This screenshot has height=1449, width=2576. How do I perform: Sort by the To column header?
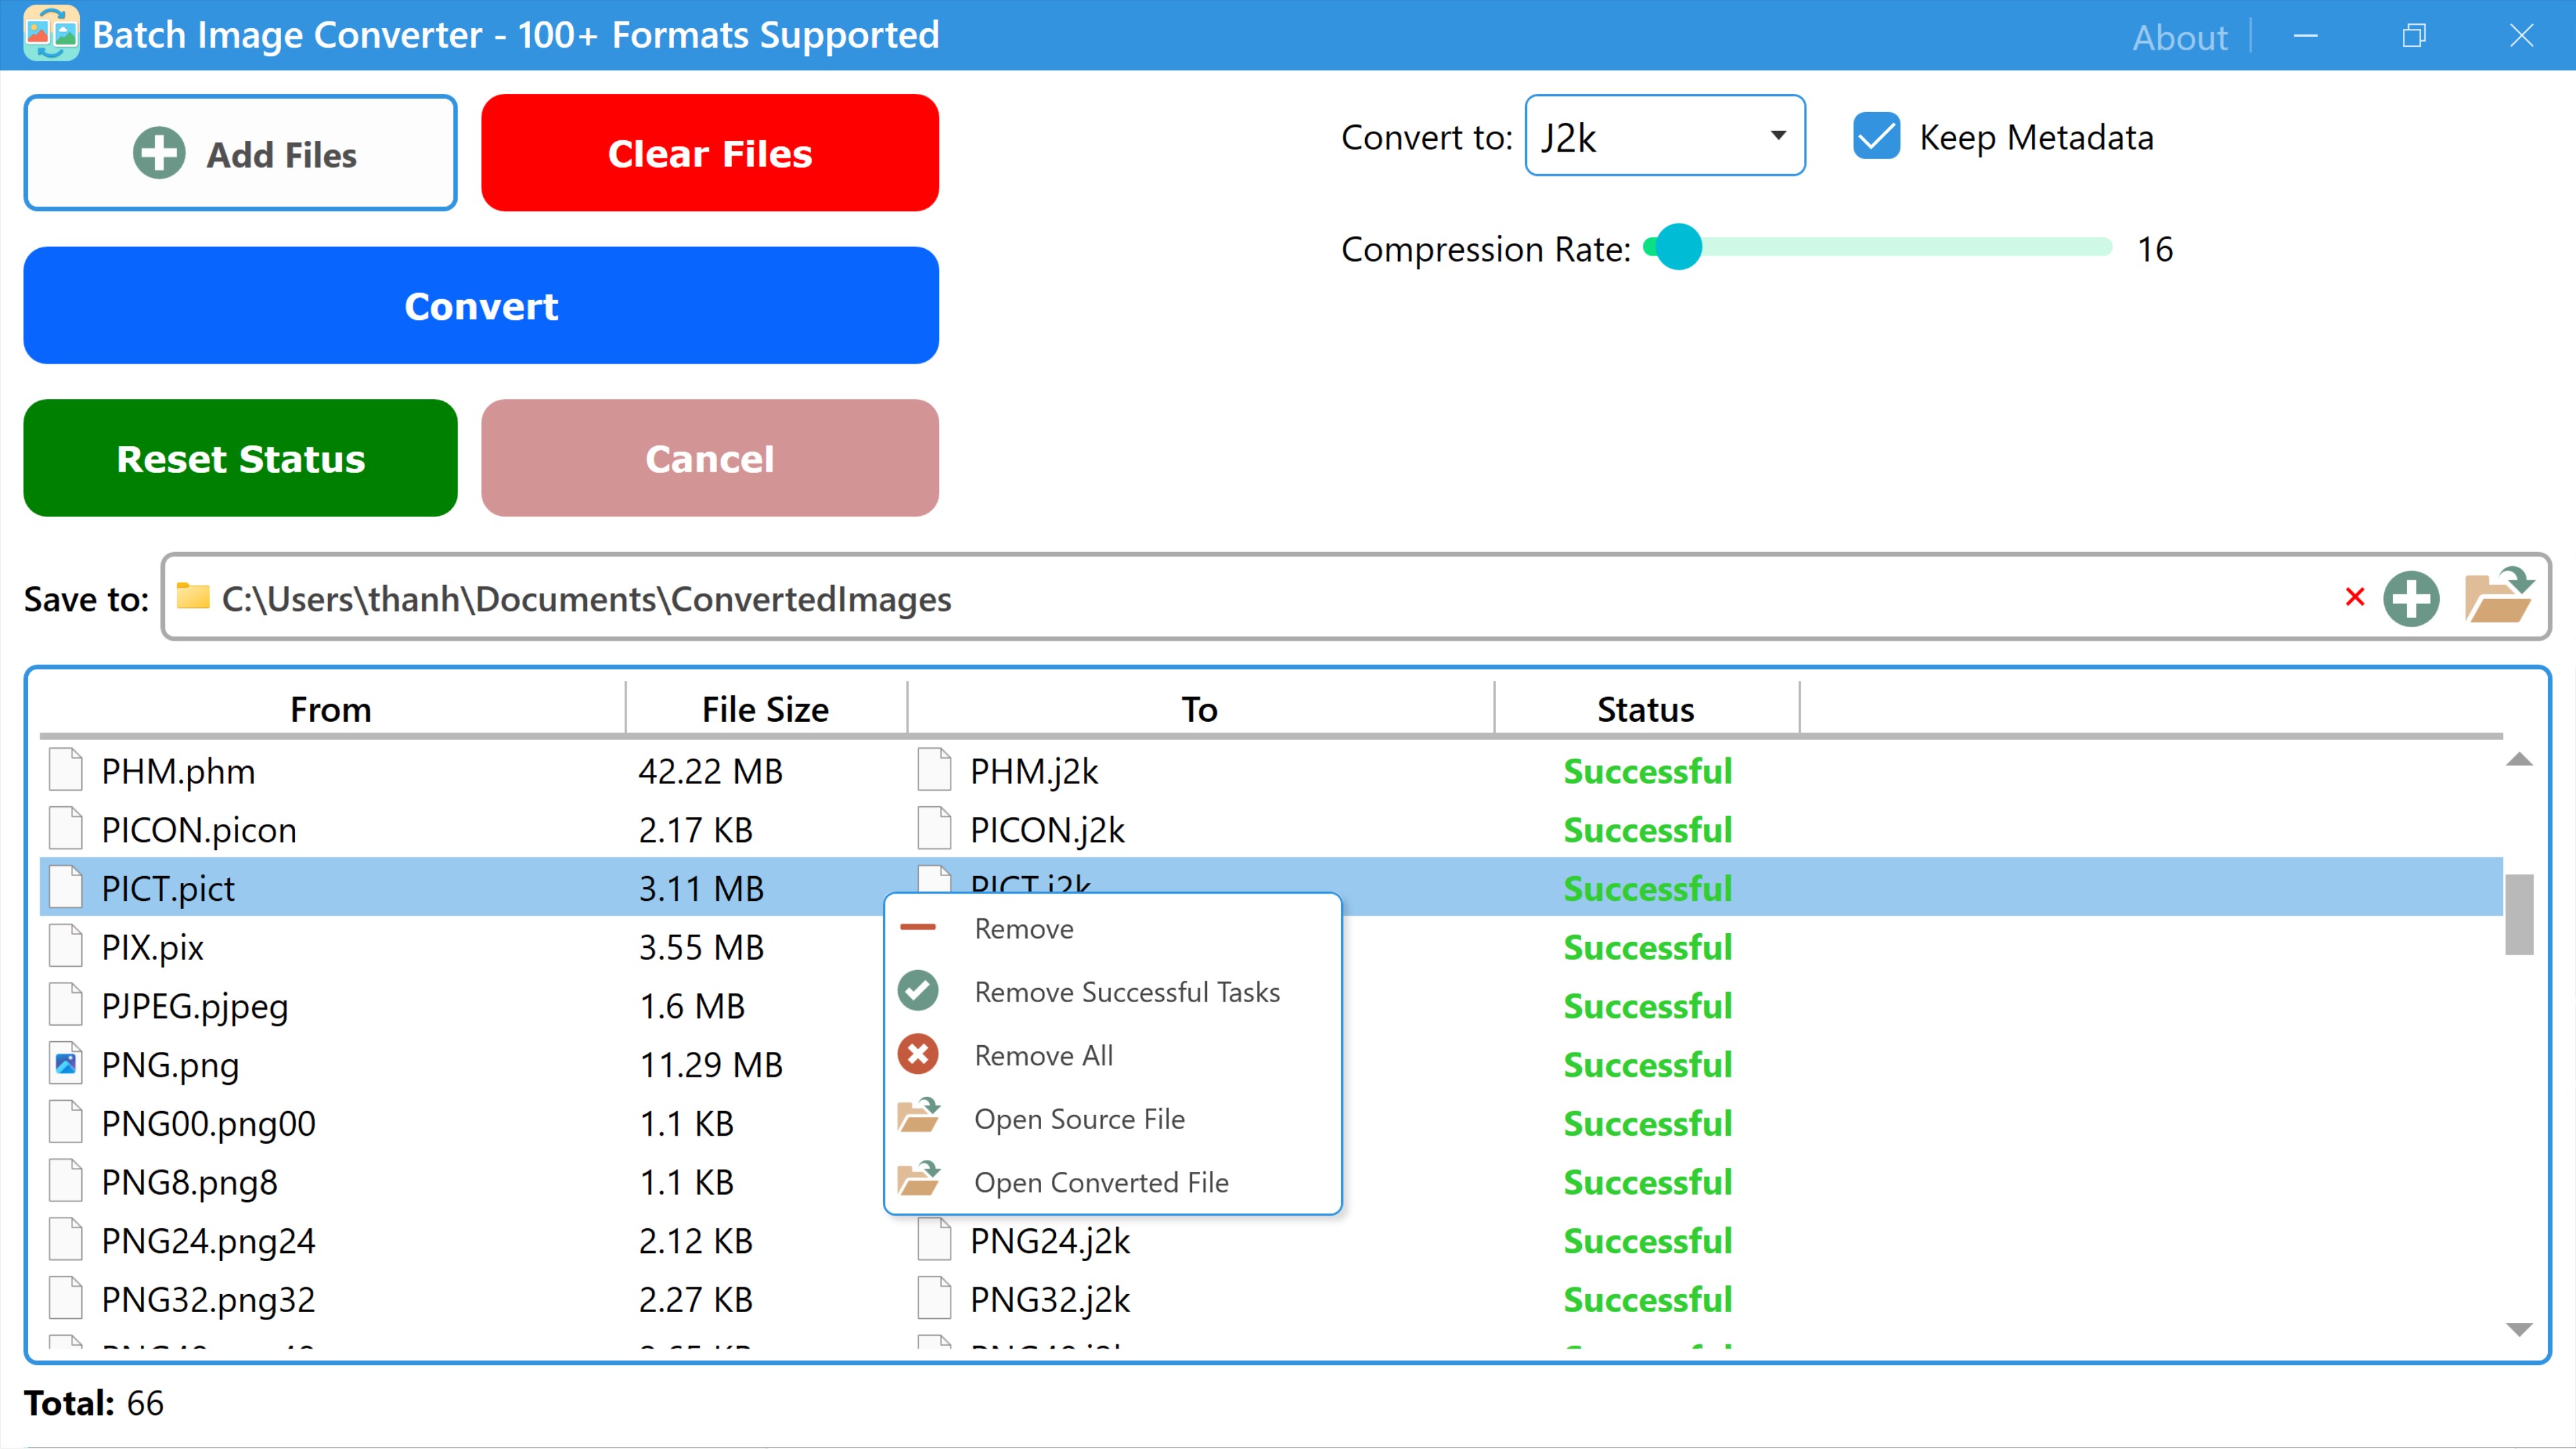[1200, 708]
